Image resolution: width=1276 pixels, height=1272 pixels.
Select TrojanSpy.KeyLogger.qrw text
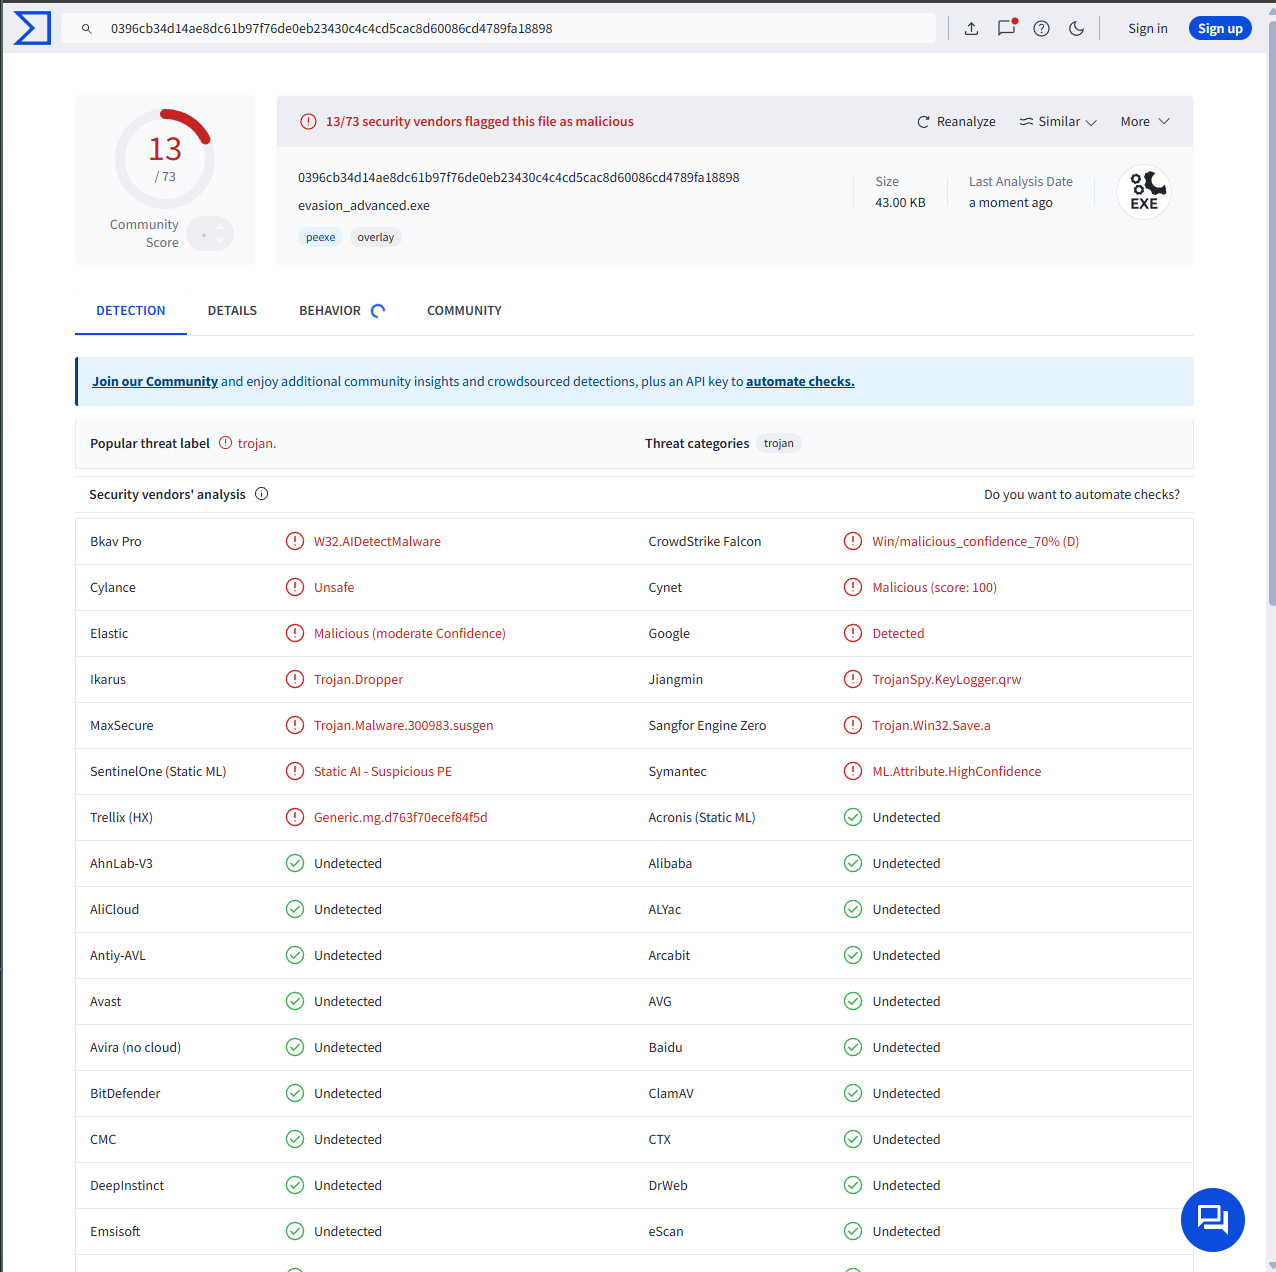pos(946,679)
